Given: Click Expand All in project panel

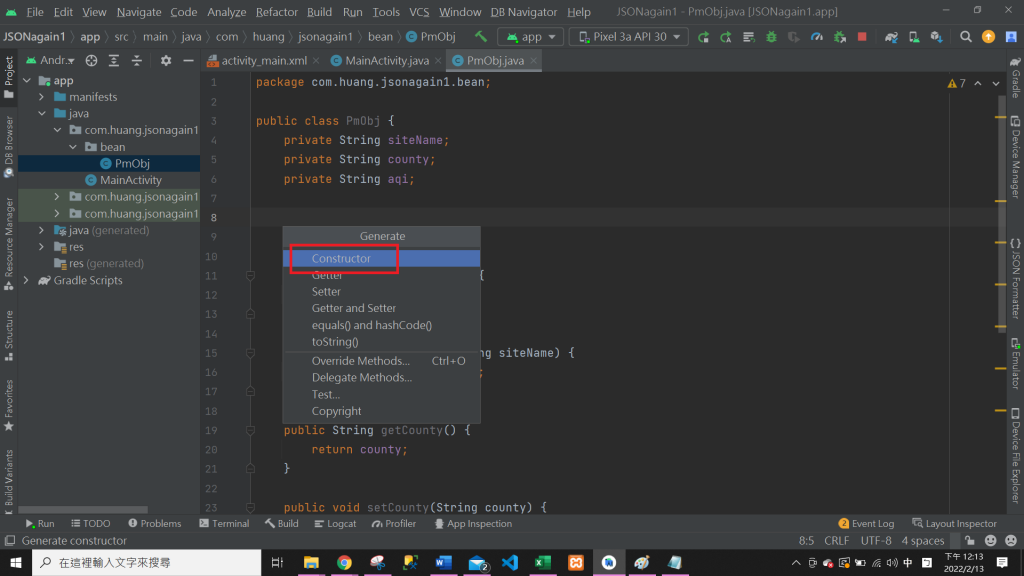Looking at the screenshot, I should [x=114, y=61].
